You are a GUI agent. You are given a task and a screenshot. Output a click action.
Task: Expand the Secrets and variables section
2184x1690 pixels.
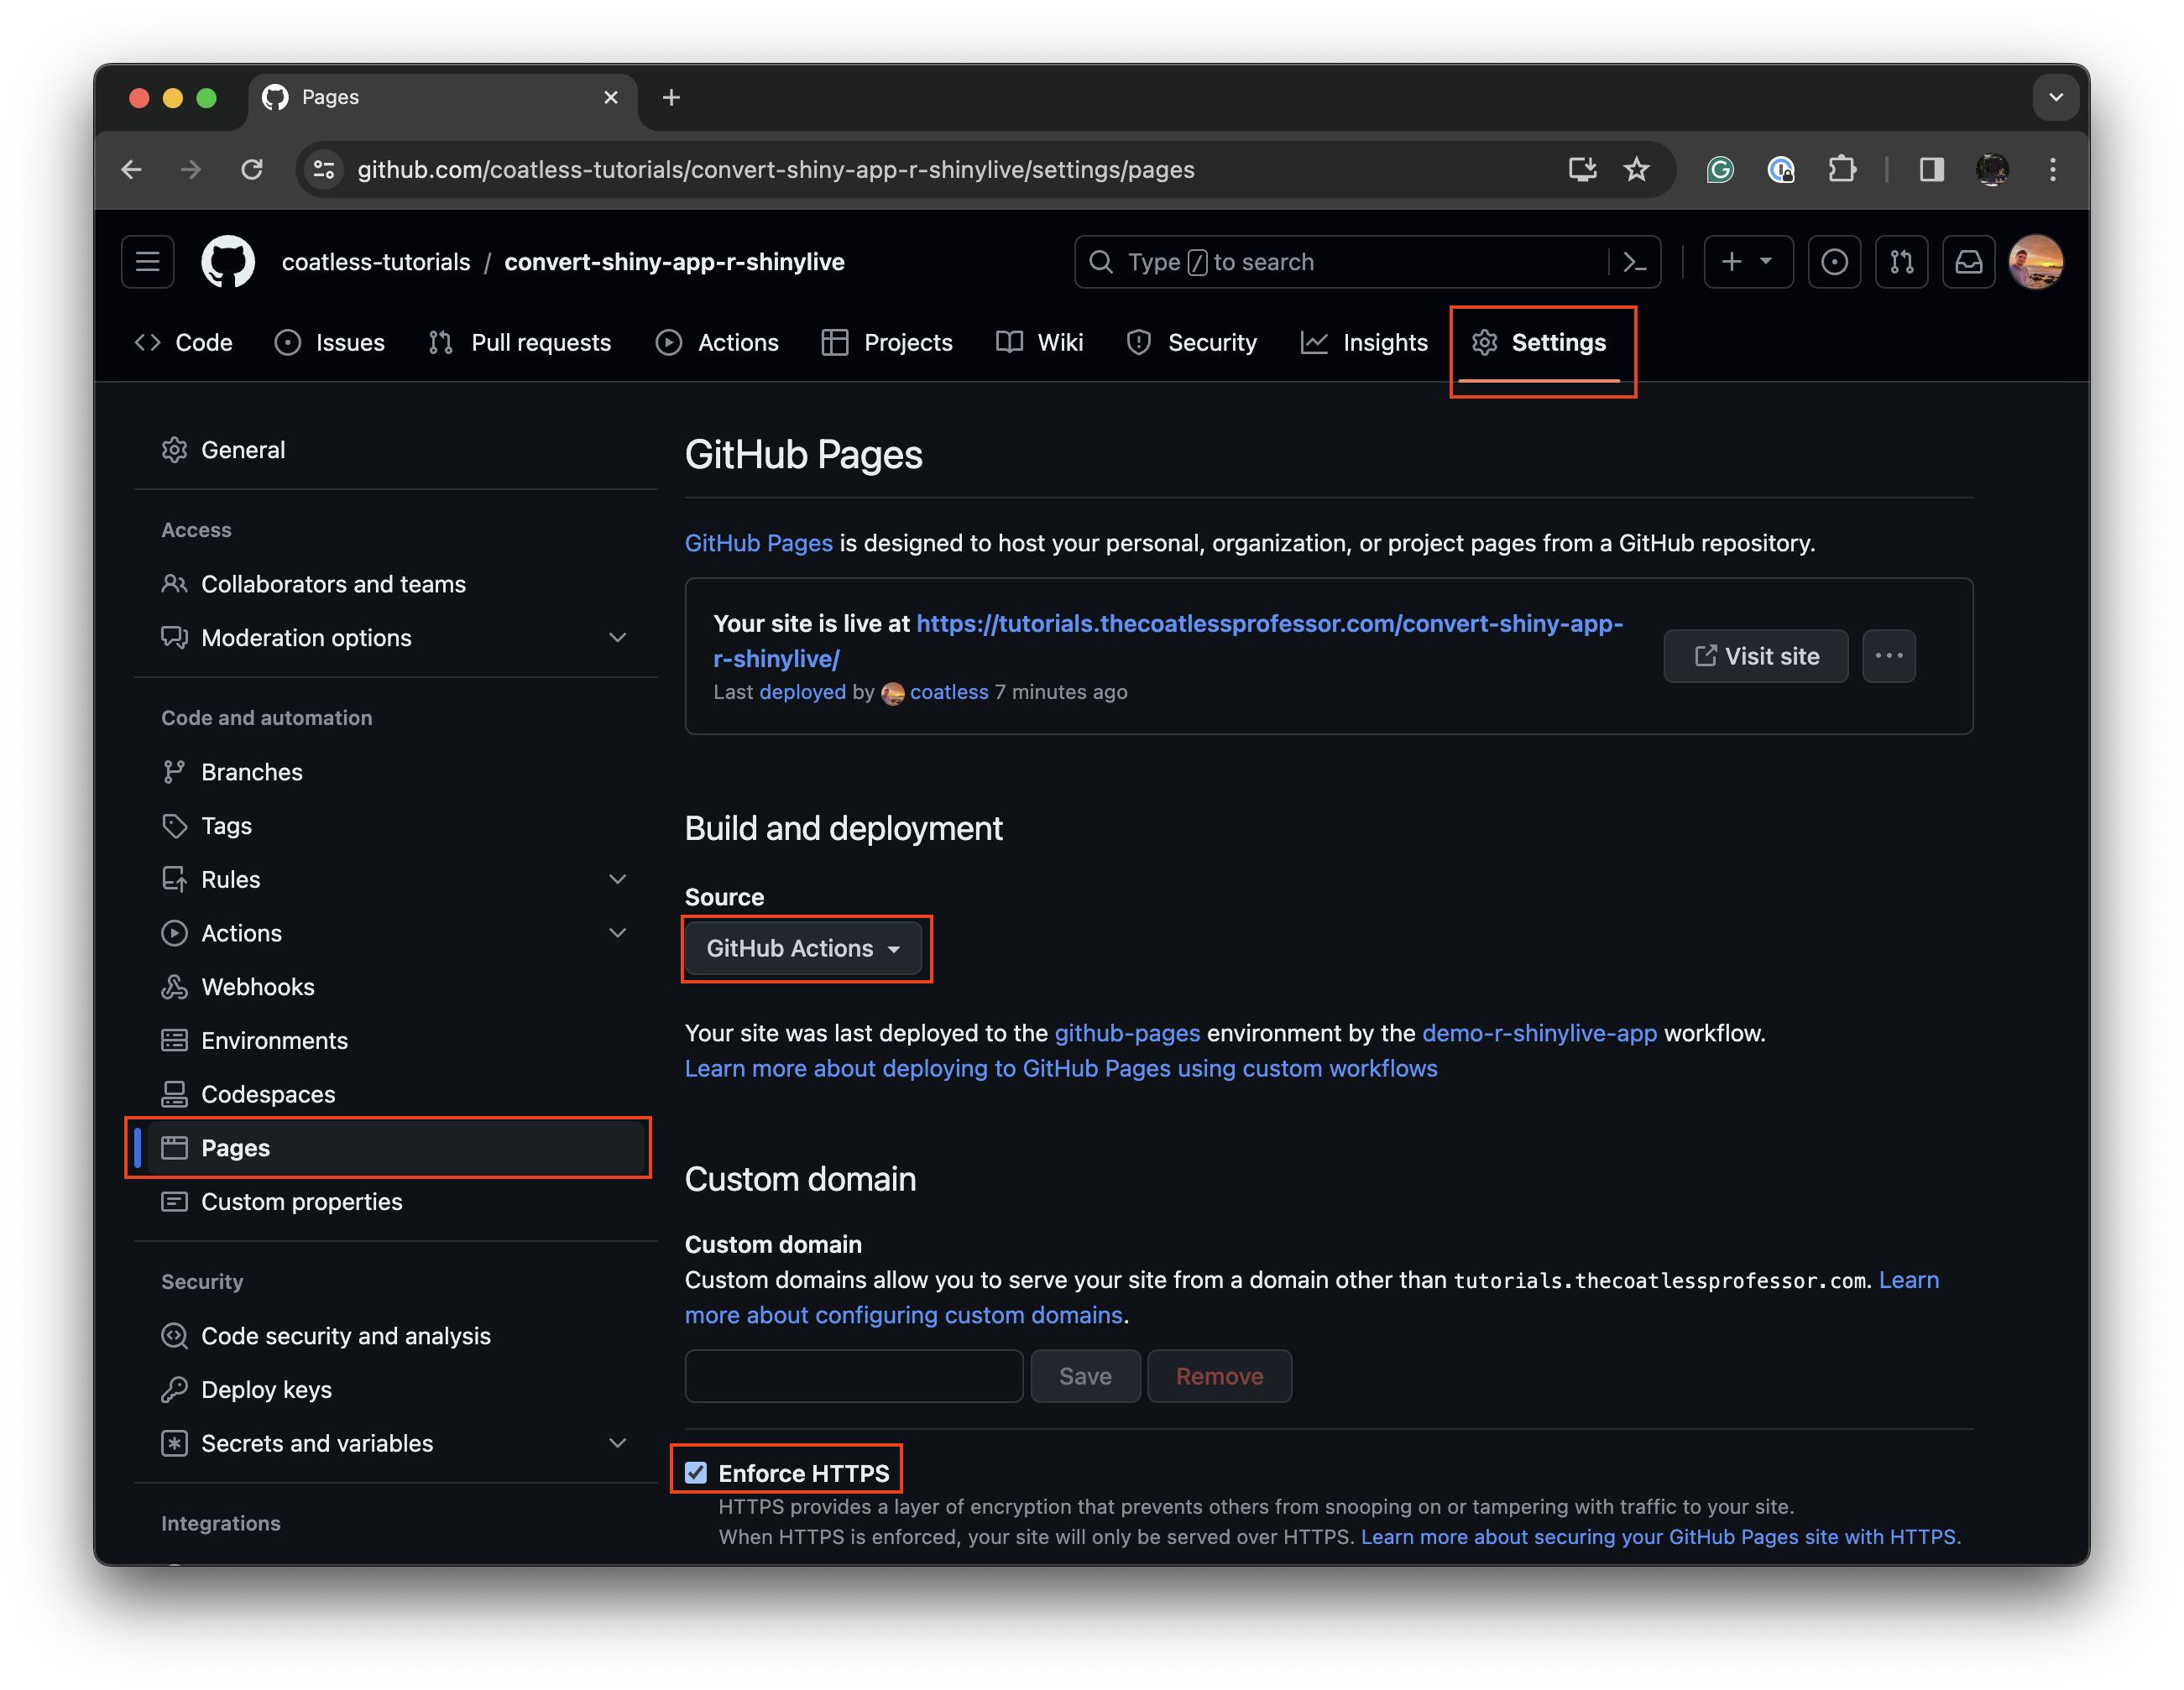(x=617, y=1443)
